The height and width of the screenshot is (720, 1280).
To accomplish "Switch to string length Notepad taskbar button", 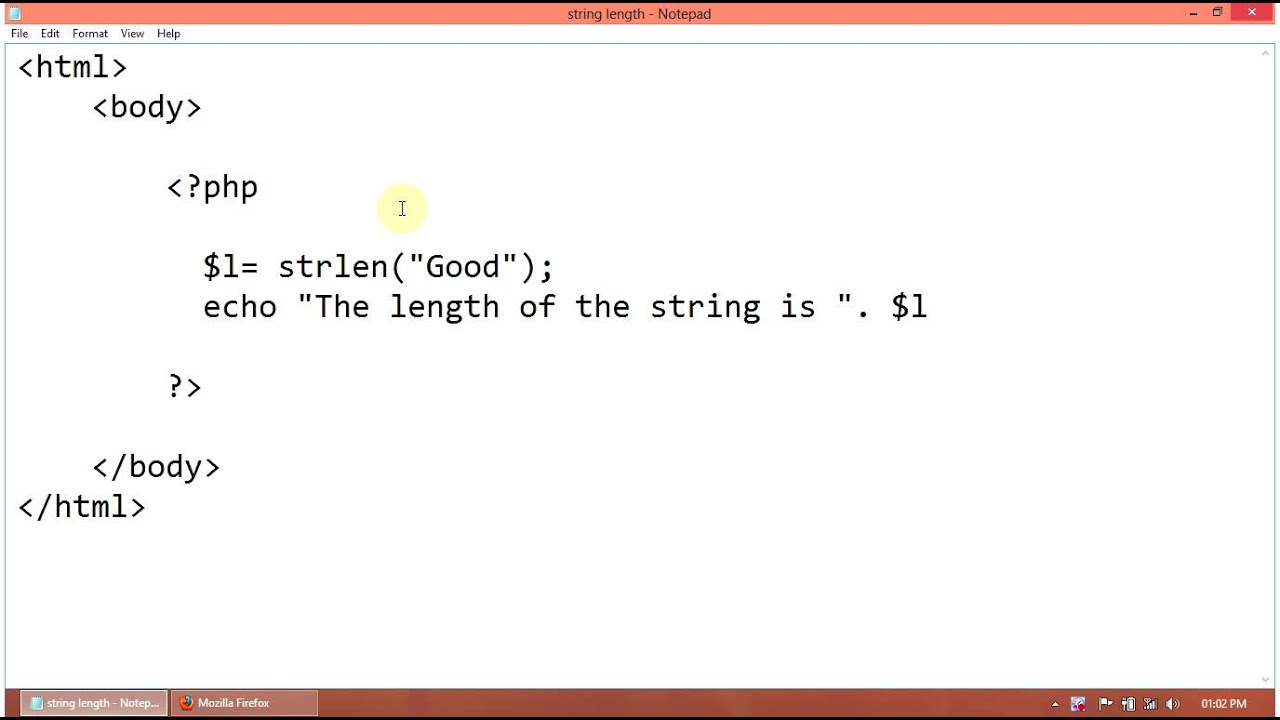I will [x=94, y=703].
